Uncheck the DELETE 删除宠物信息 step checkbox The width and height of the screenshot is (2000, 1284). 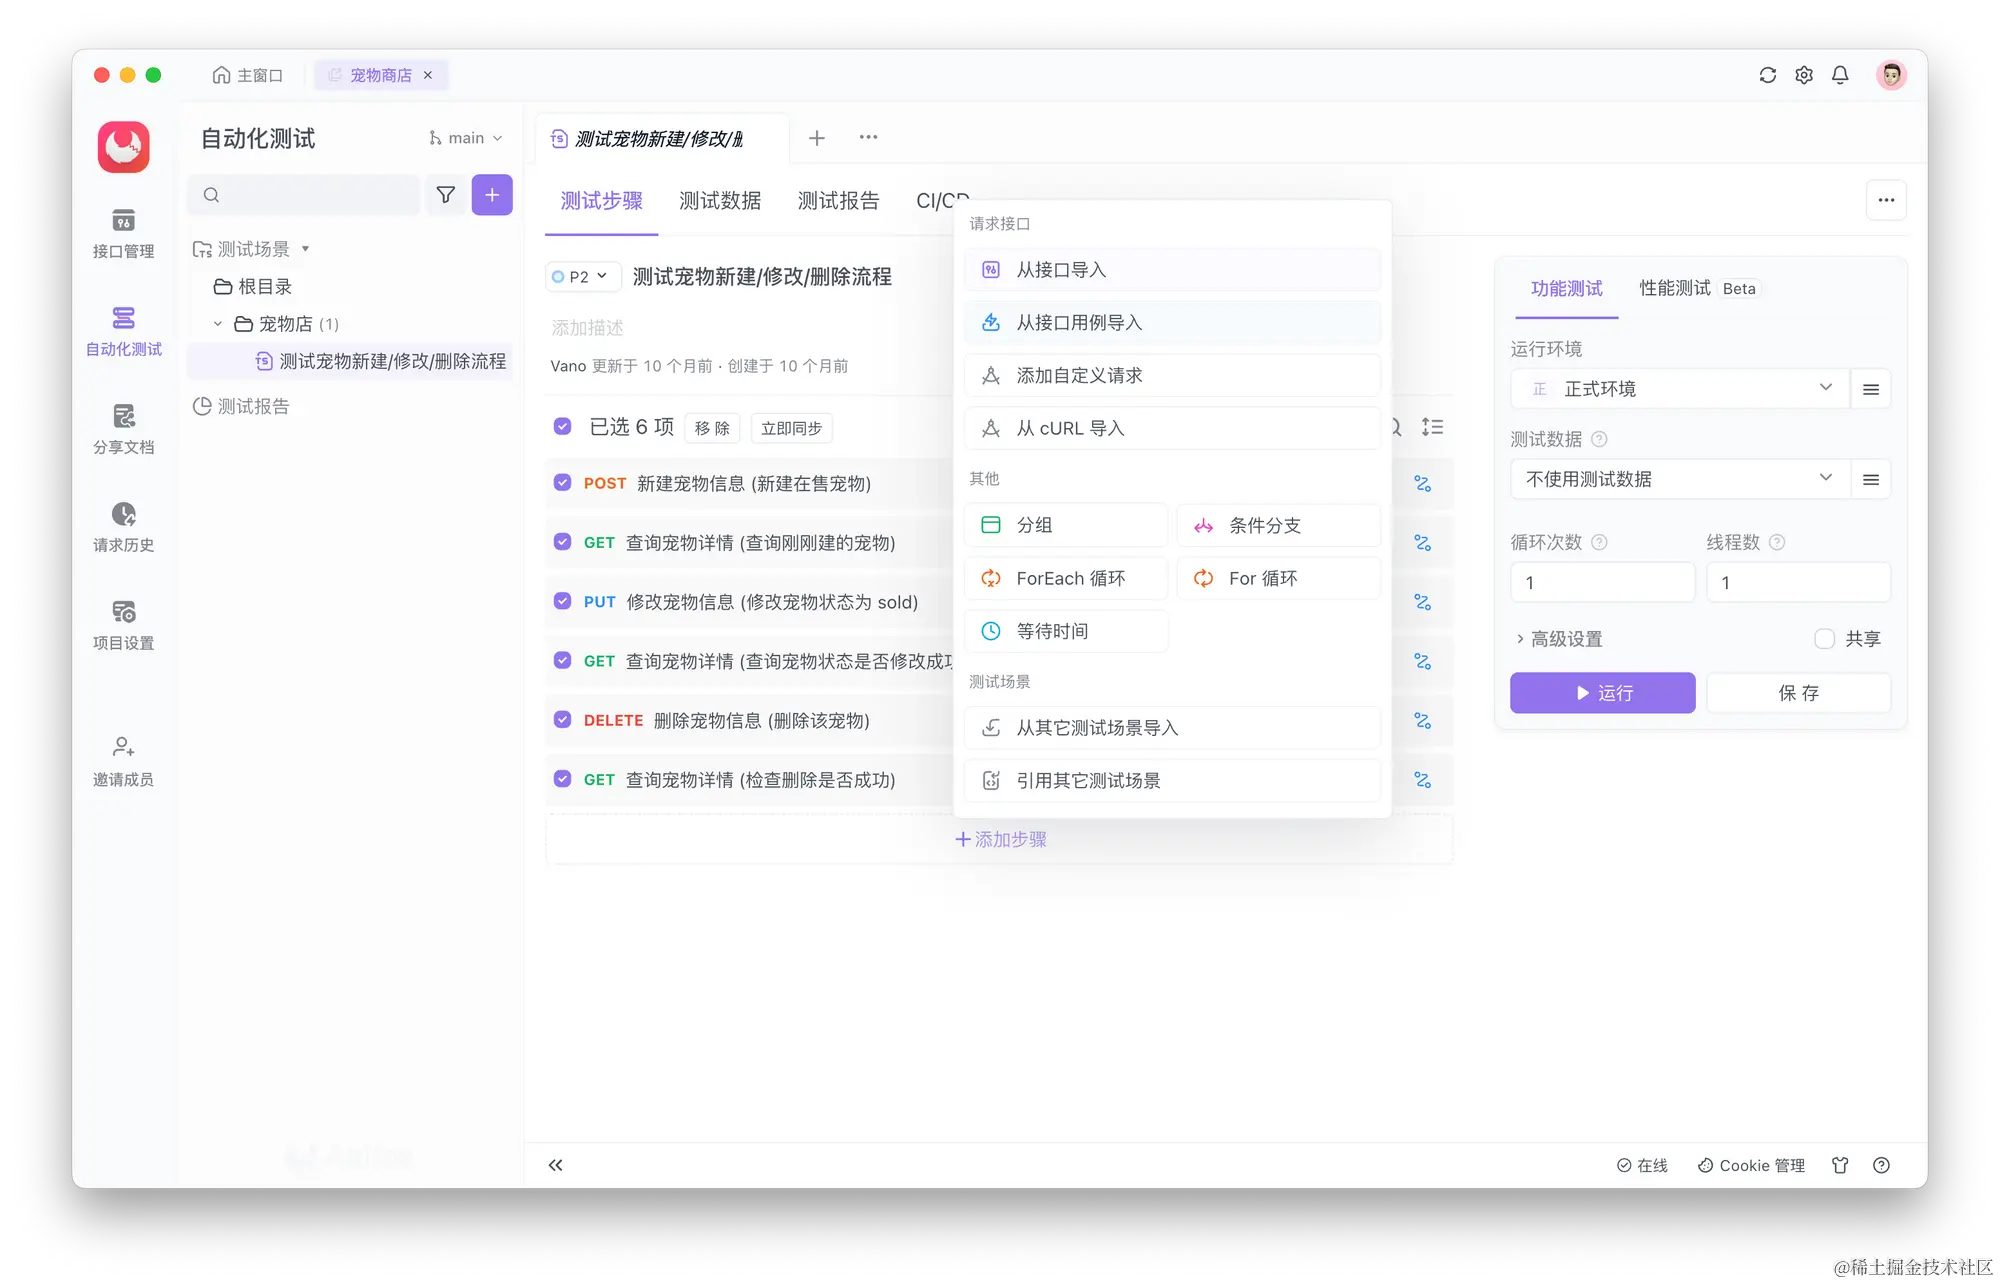562,720
